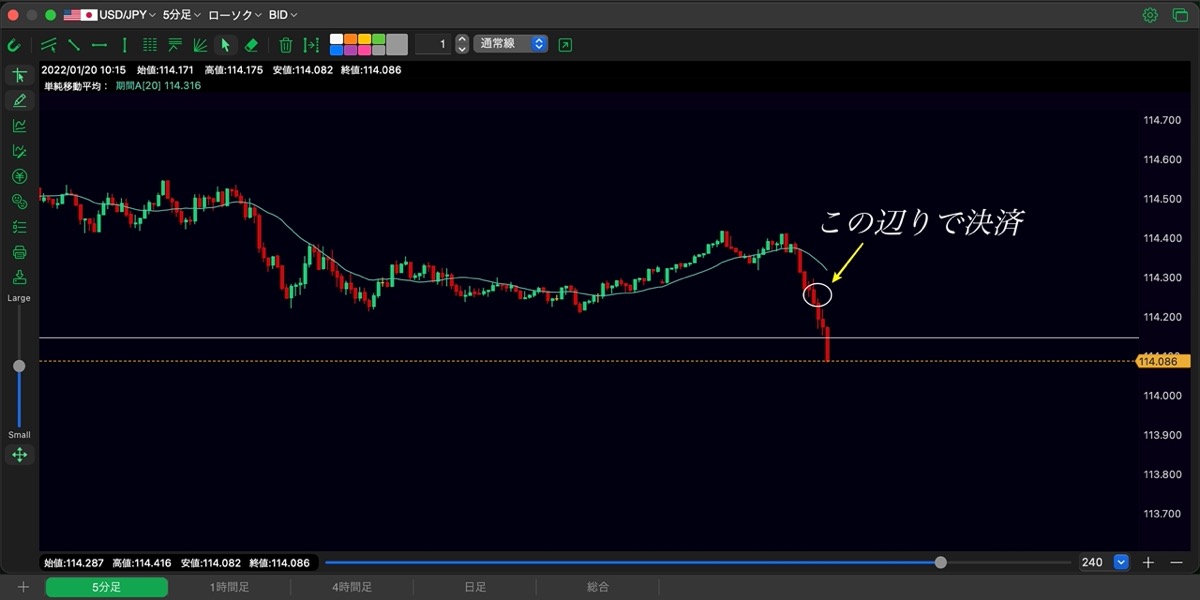Click the yen currency sidebar icon

19,177
